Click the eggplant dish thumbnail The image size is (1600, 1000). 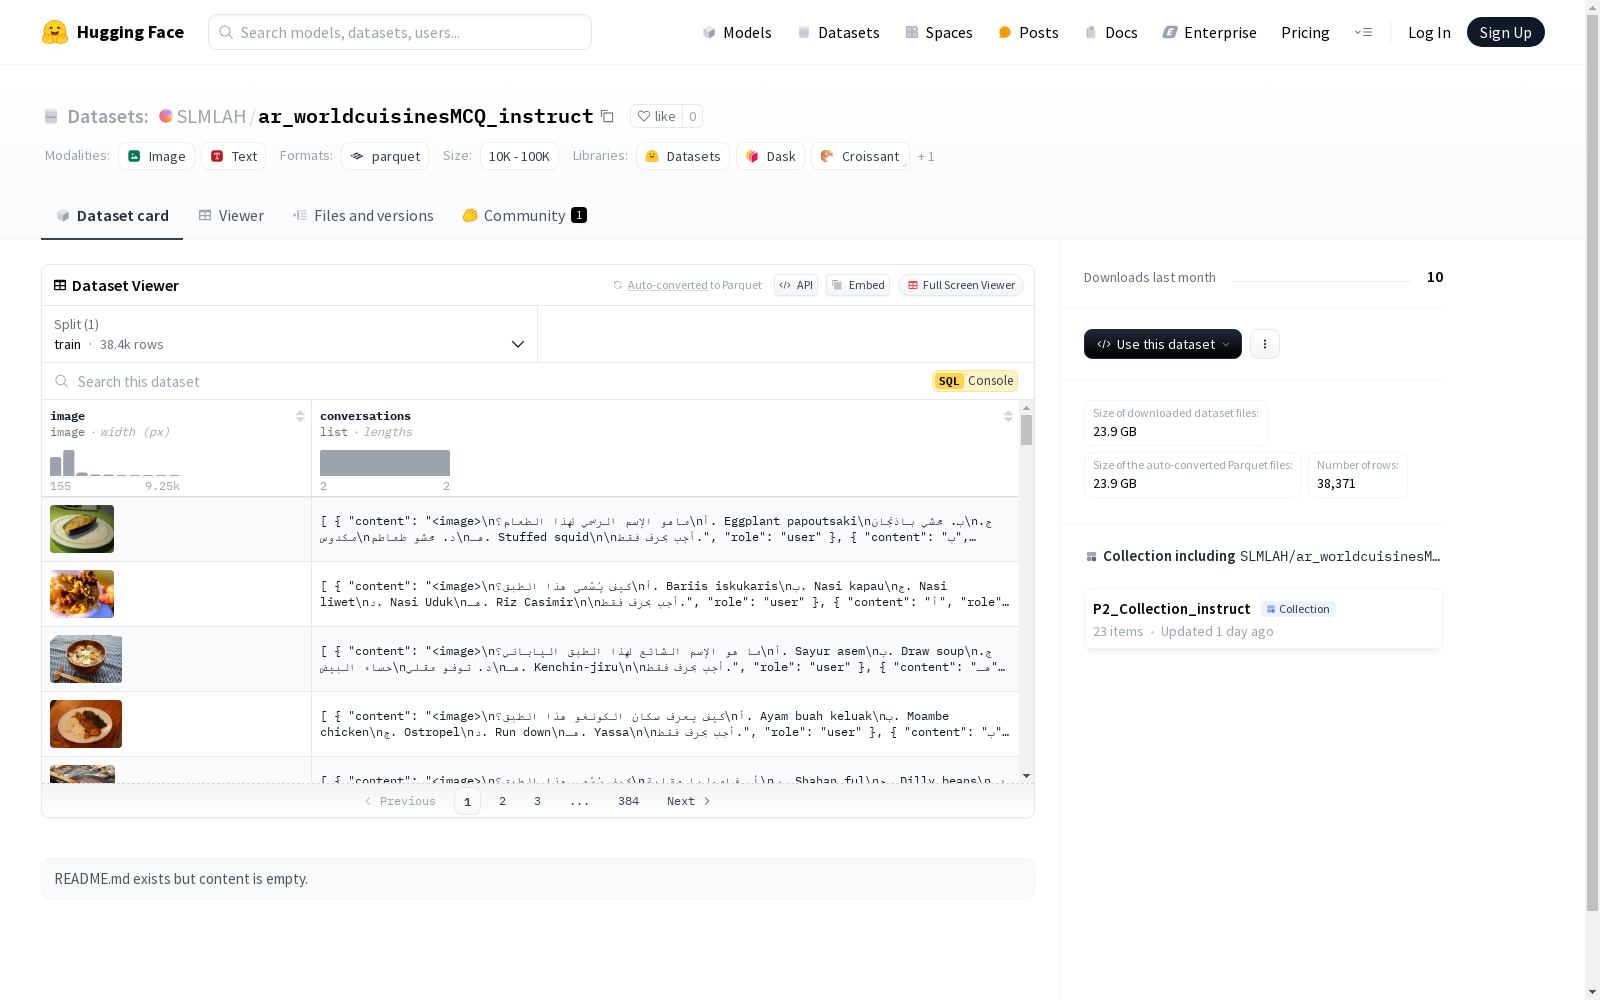tap(82, 529)
